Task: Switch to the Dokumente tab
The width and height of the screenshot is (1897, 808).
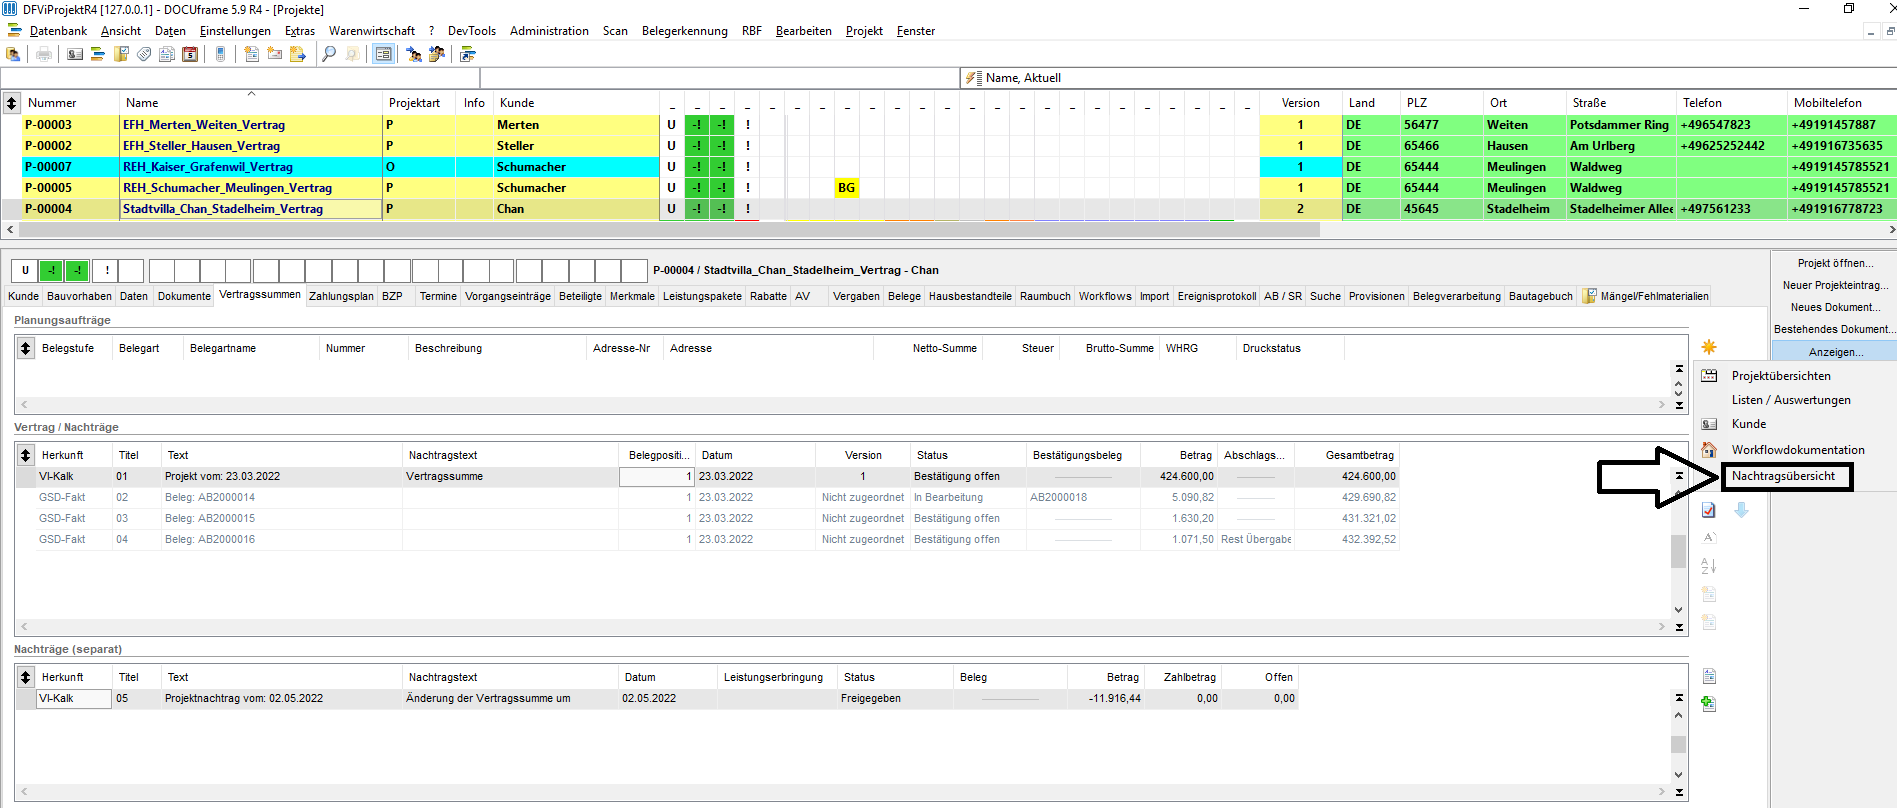Action: point(184,296)
